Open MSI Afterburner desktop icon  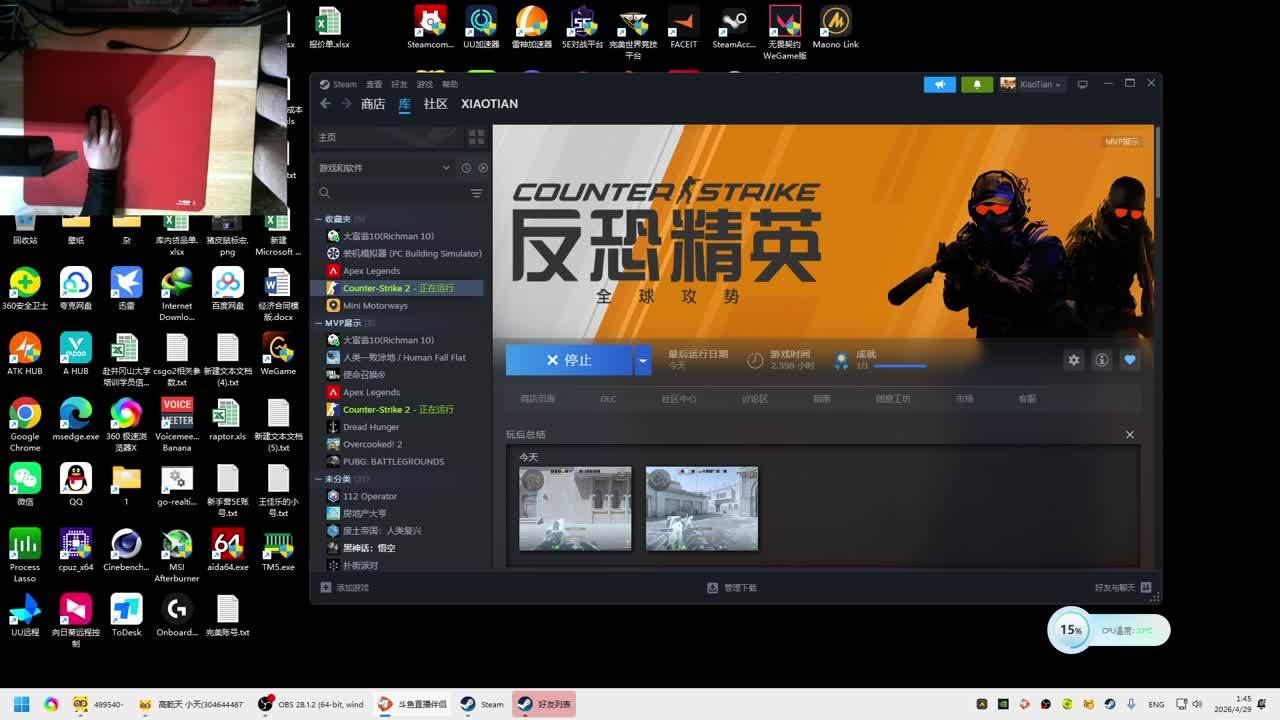pos(177,555)
